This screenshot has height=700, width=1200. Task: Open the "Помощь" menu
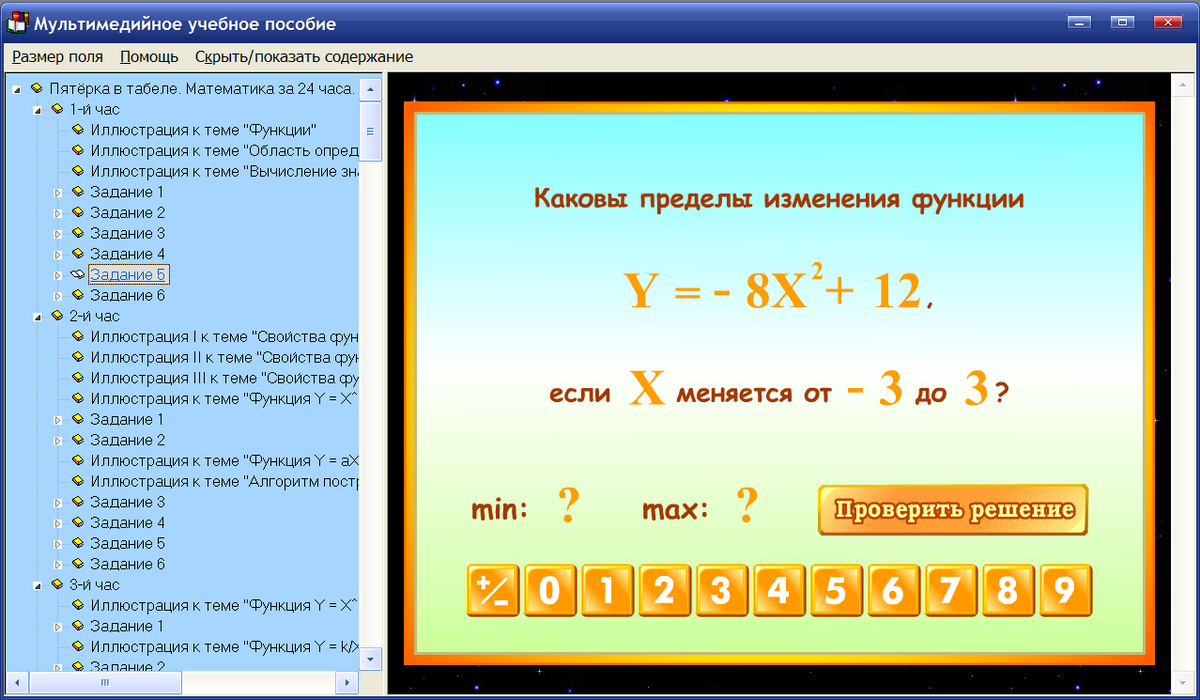tap(148, 57)
